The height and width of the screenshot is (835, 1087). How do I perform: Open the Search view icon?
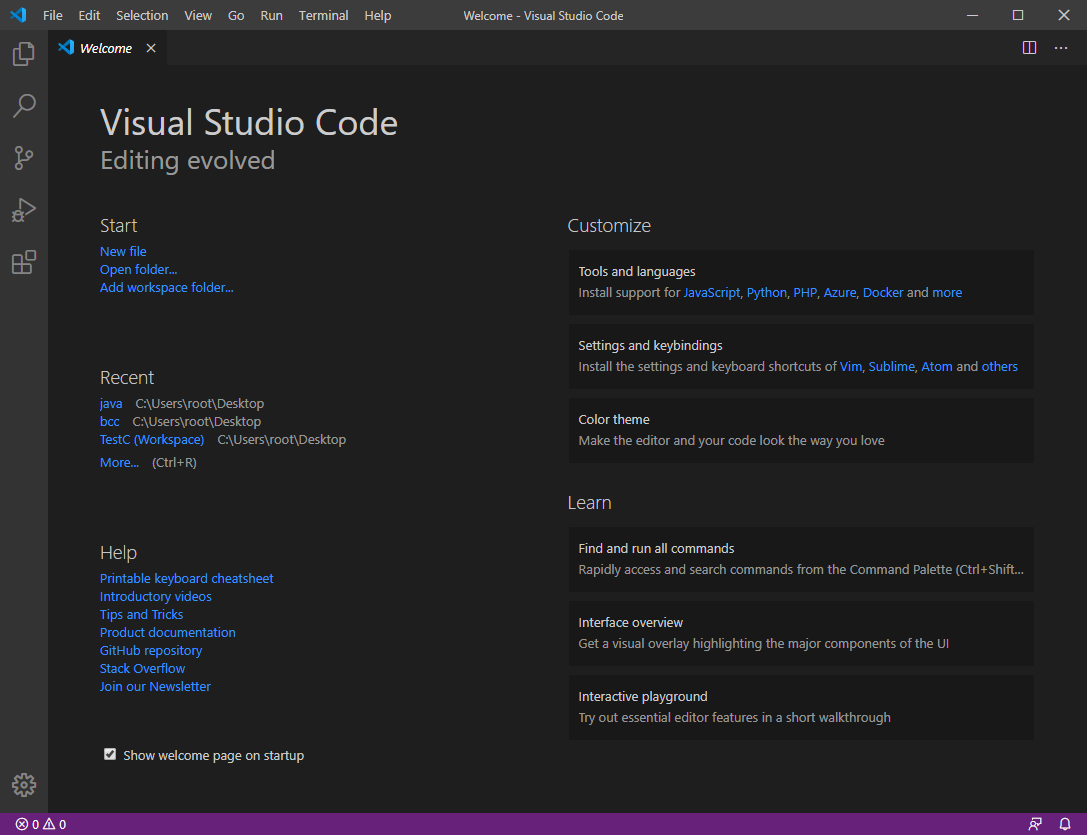click(24, 106)
